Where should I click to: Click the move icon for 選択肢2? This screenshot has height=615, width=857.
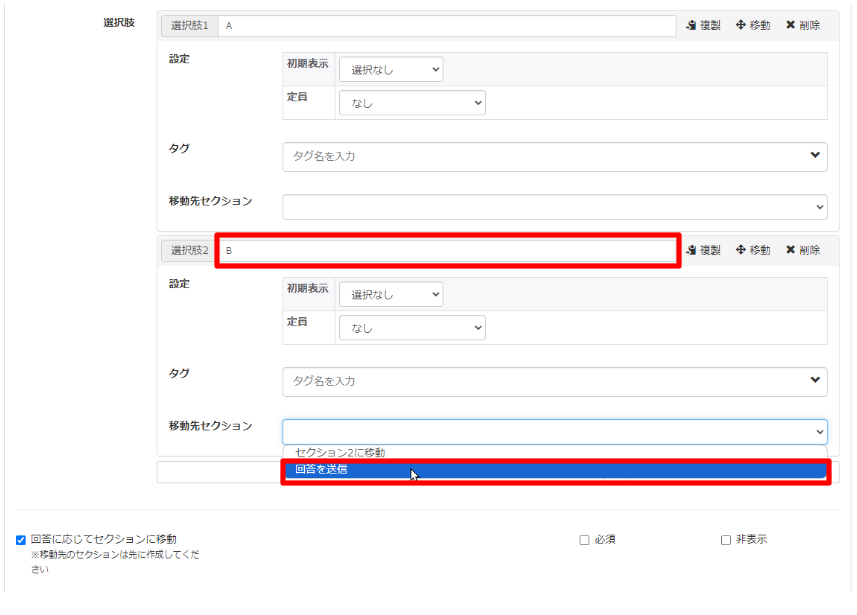741,250
